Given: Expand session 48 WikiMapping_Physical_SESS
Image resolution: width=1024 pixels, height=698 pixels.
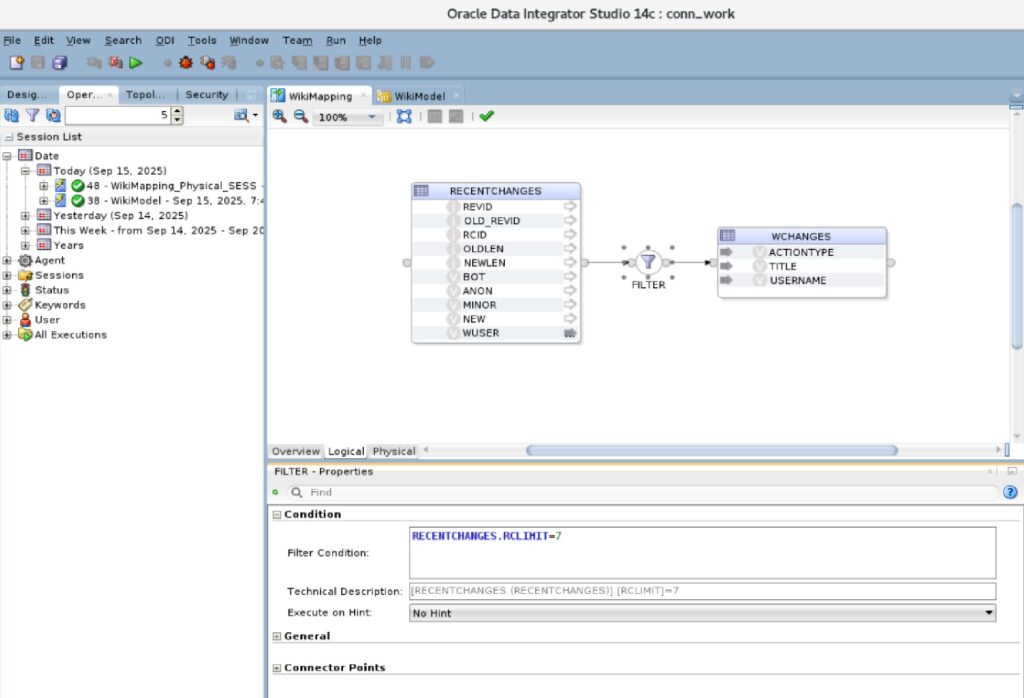Looking at the screenshot, I should click(x=43, y=186).
